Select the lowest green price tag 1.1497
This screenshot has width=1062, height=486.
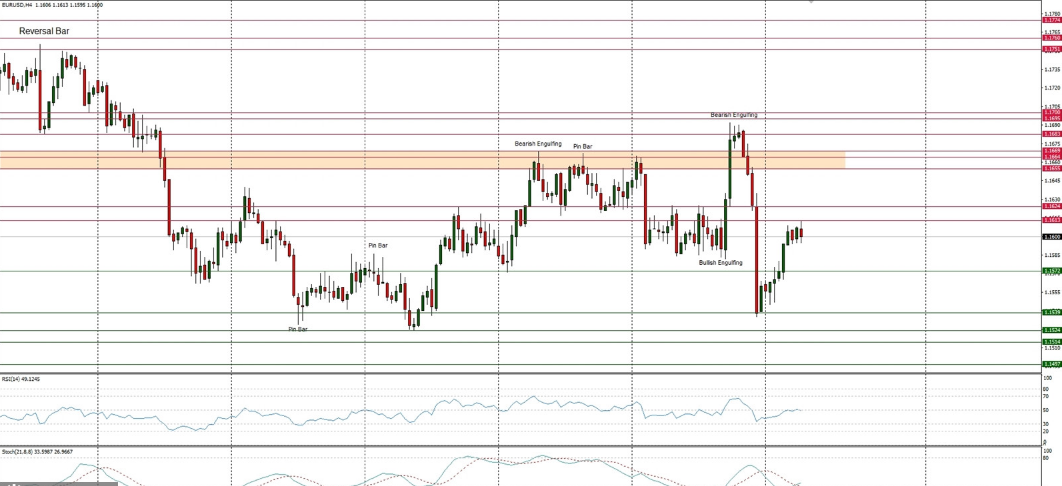(x=1051, y=364)
